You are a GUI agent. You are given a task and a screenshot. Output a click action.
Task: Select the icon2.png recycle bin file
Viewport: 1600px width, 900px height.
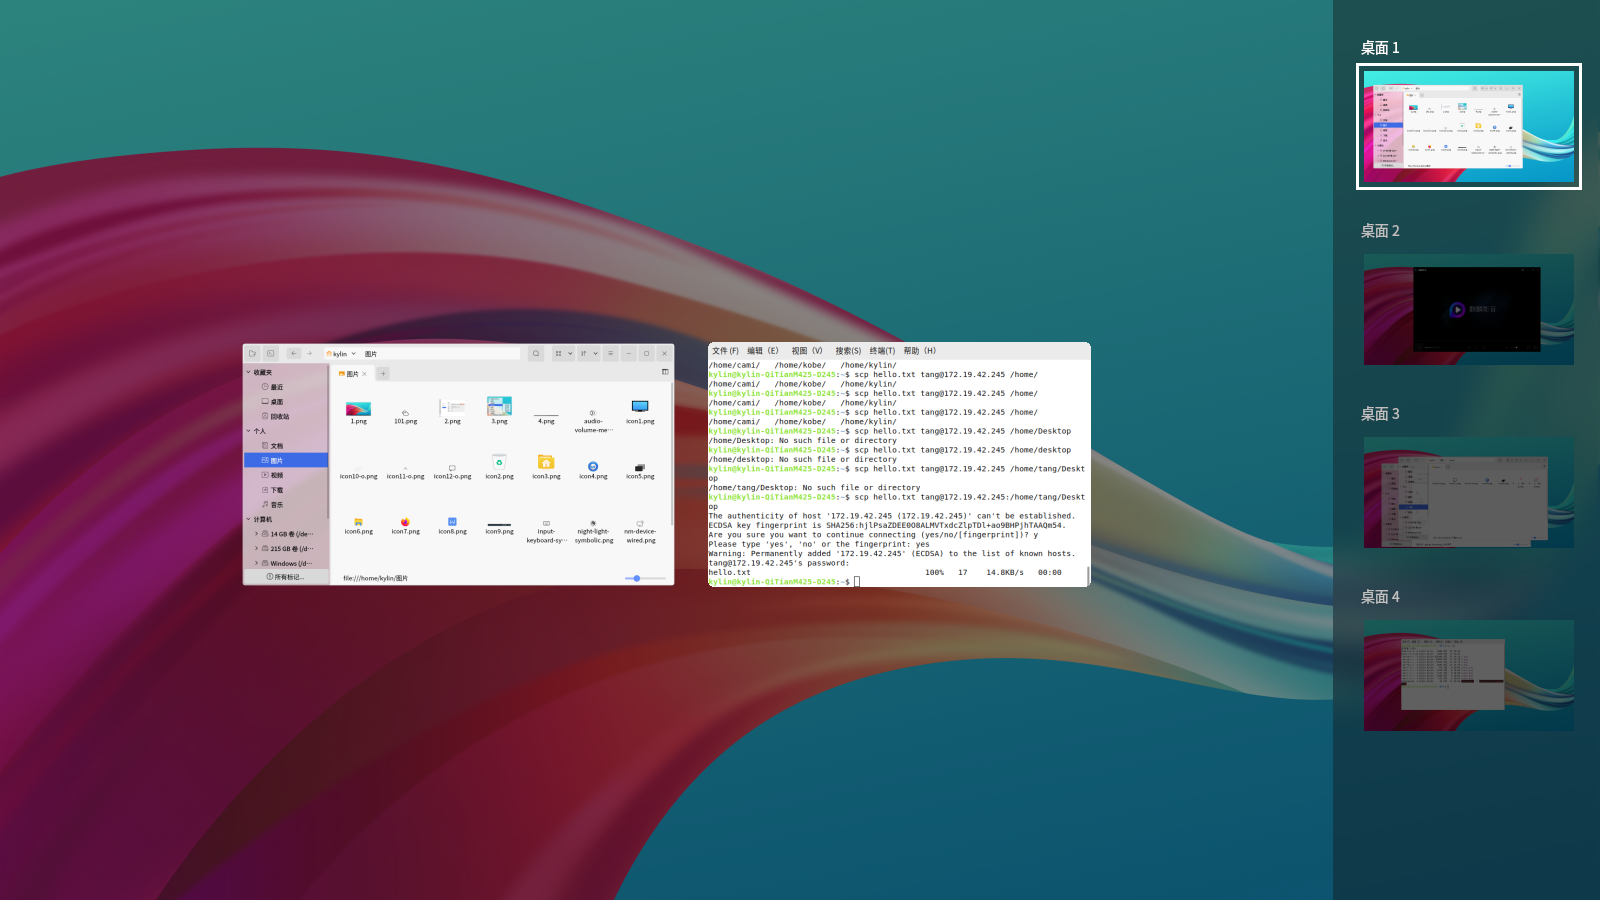499,463
